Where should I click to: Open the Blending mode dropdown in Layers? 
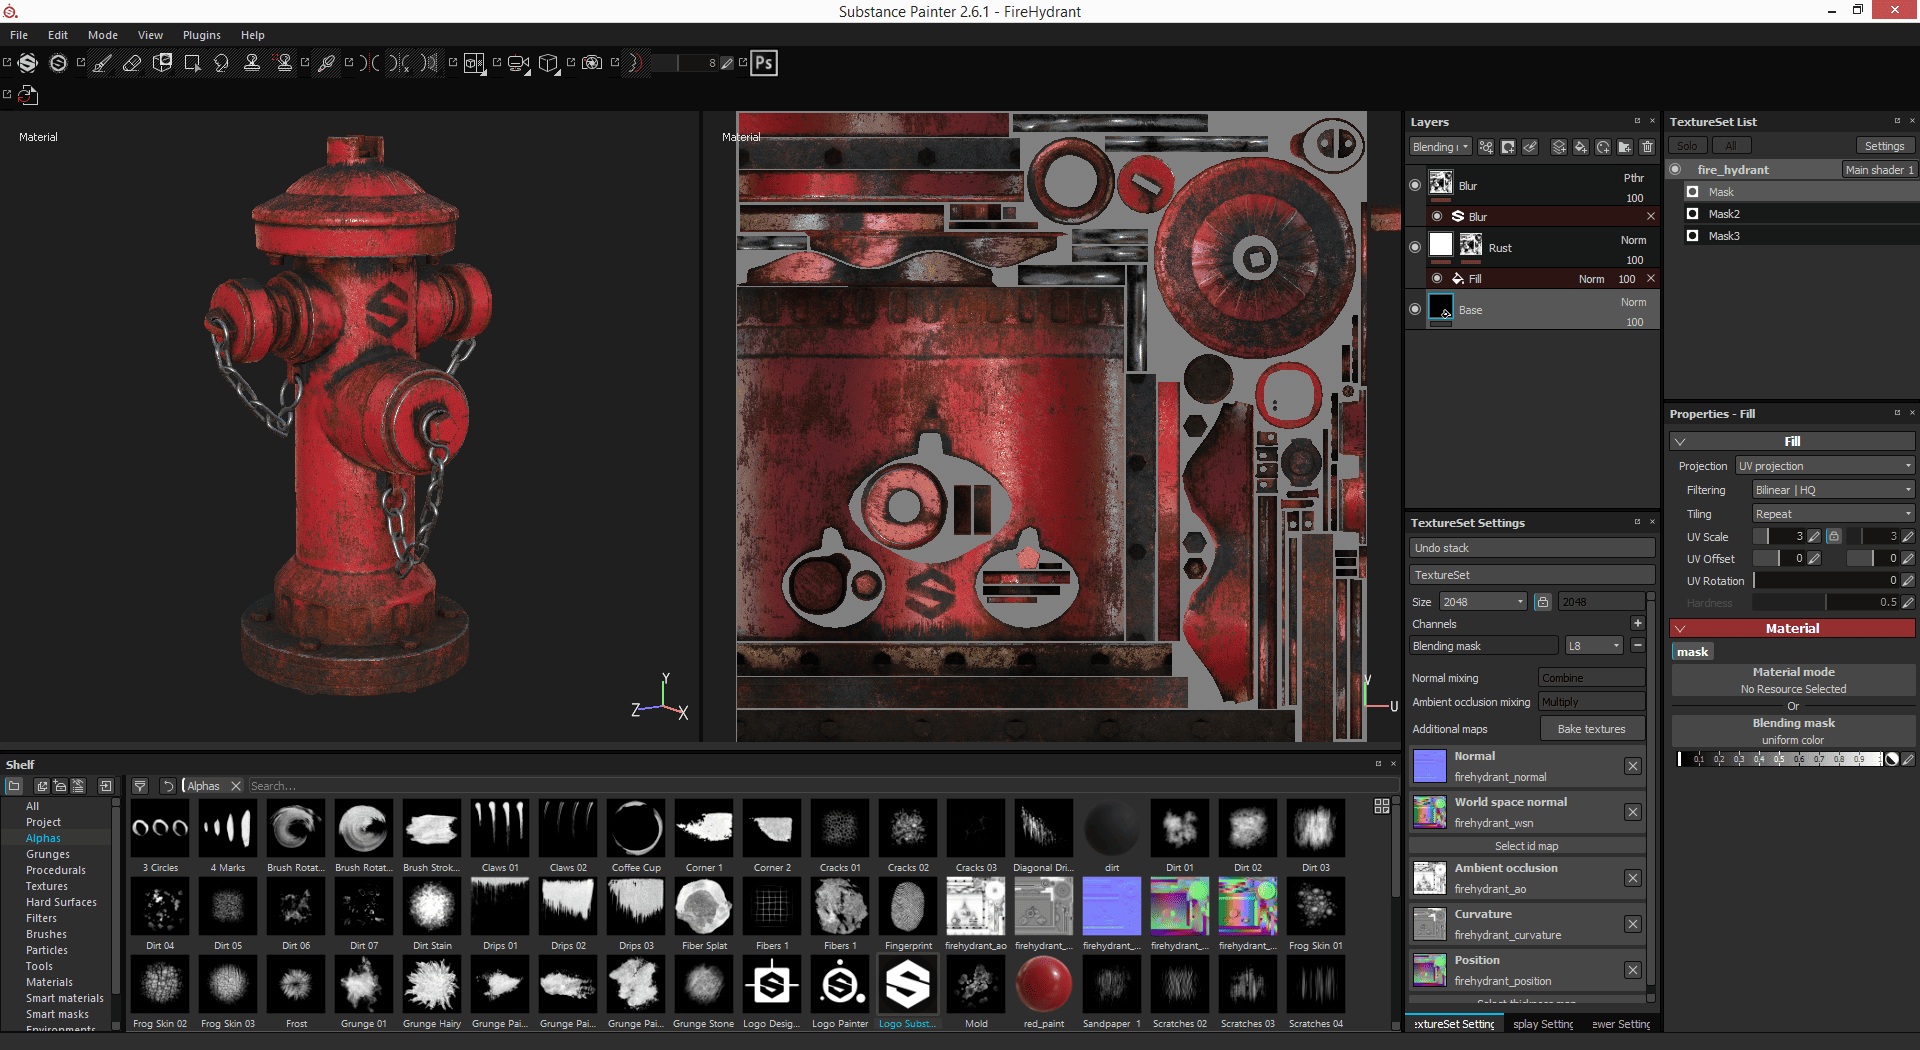pyautogui.click(x=1440, y=147)
